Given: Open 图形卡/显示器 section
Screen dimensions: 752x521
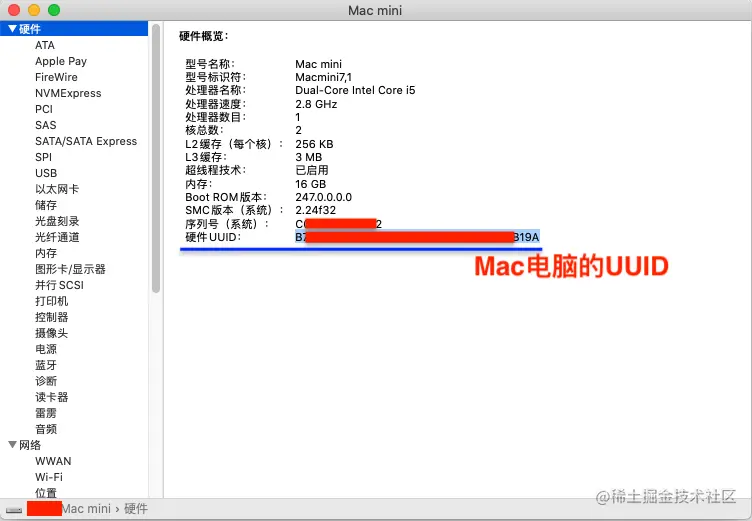Looking at the screenshot, I should click(70, 269).
